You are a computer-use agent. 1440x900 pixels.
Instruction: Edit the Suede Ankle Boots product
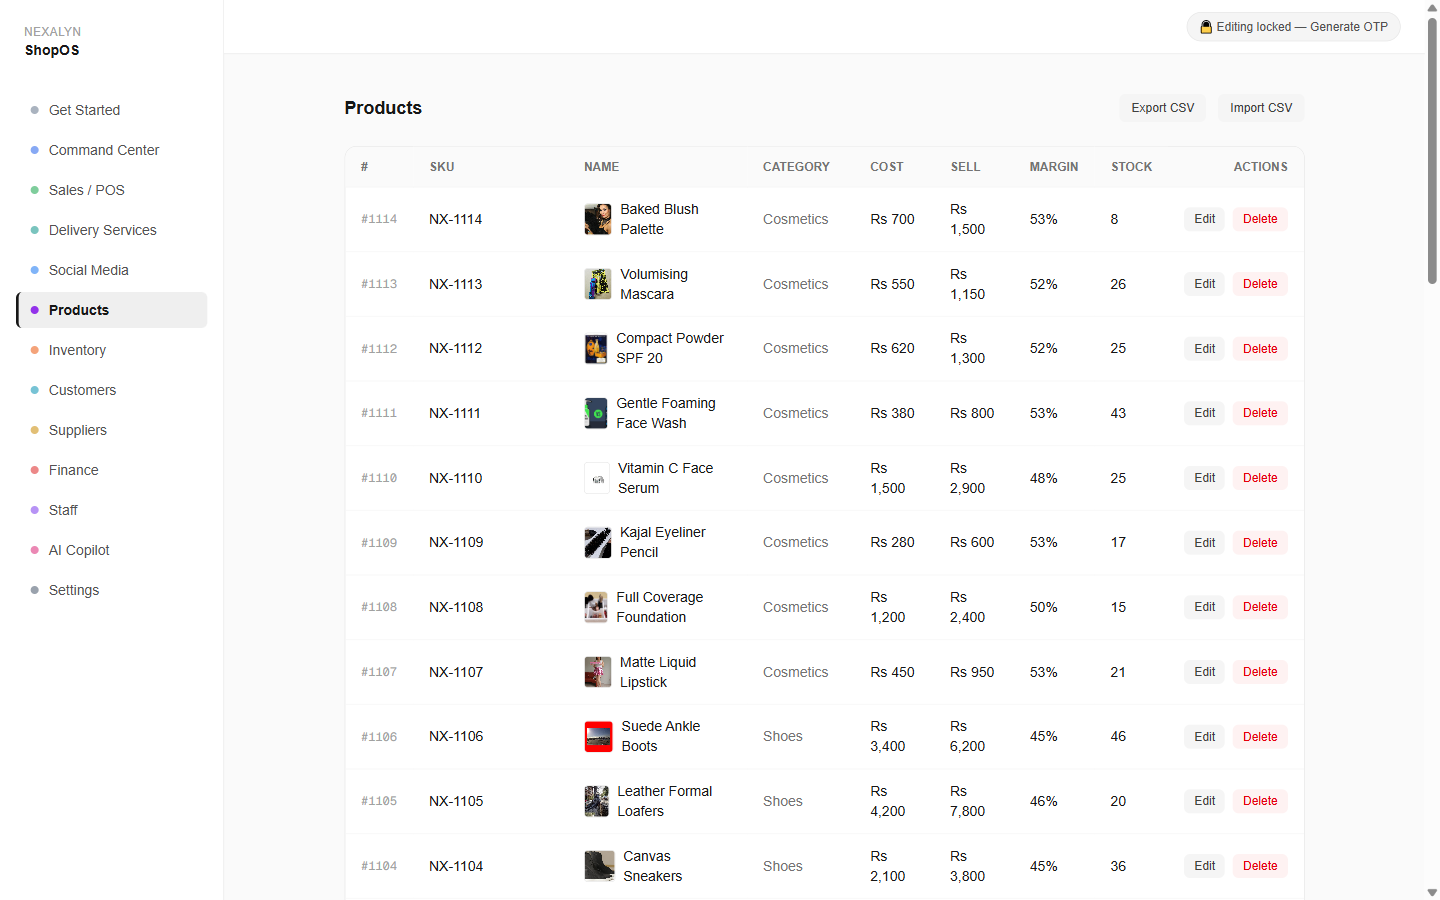(1205, 737)
